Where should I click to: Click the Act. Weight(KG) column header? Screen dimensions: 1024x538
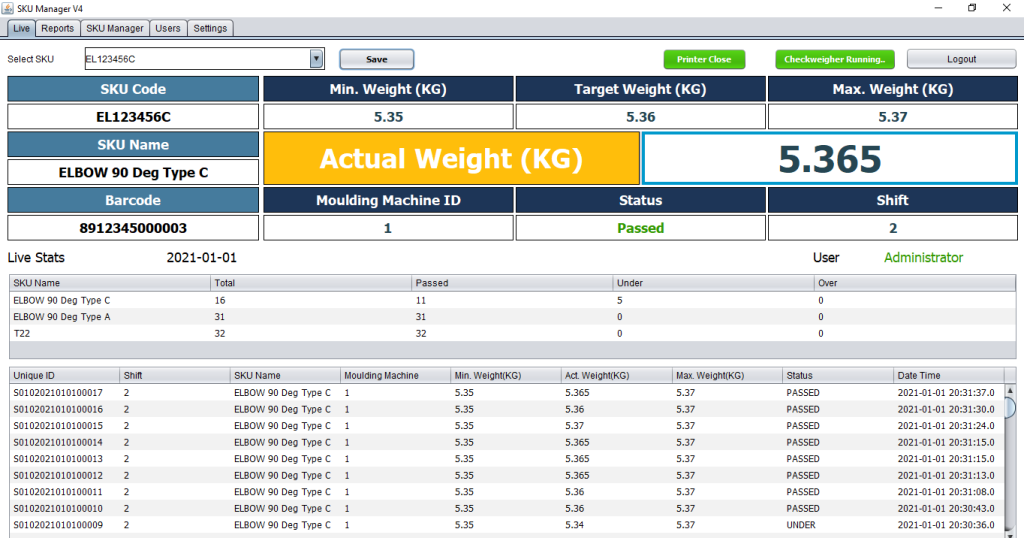pyautogui.click(x=614, y=376)
